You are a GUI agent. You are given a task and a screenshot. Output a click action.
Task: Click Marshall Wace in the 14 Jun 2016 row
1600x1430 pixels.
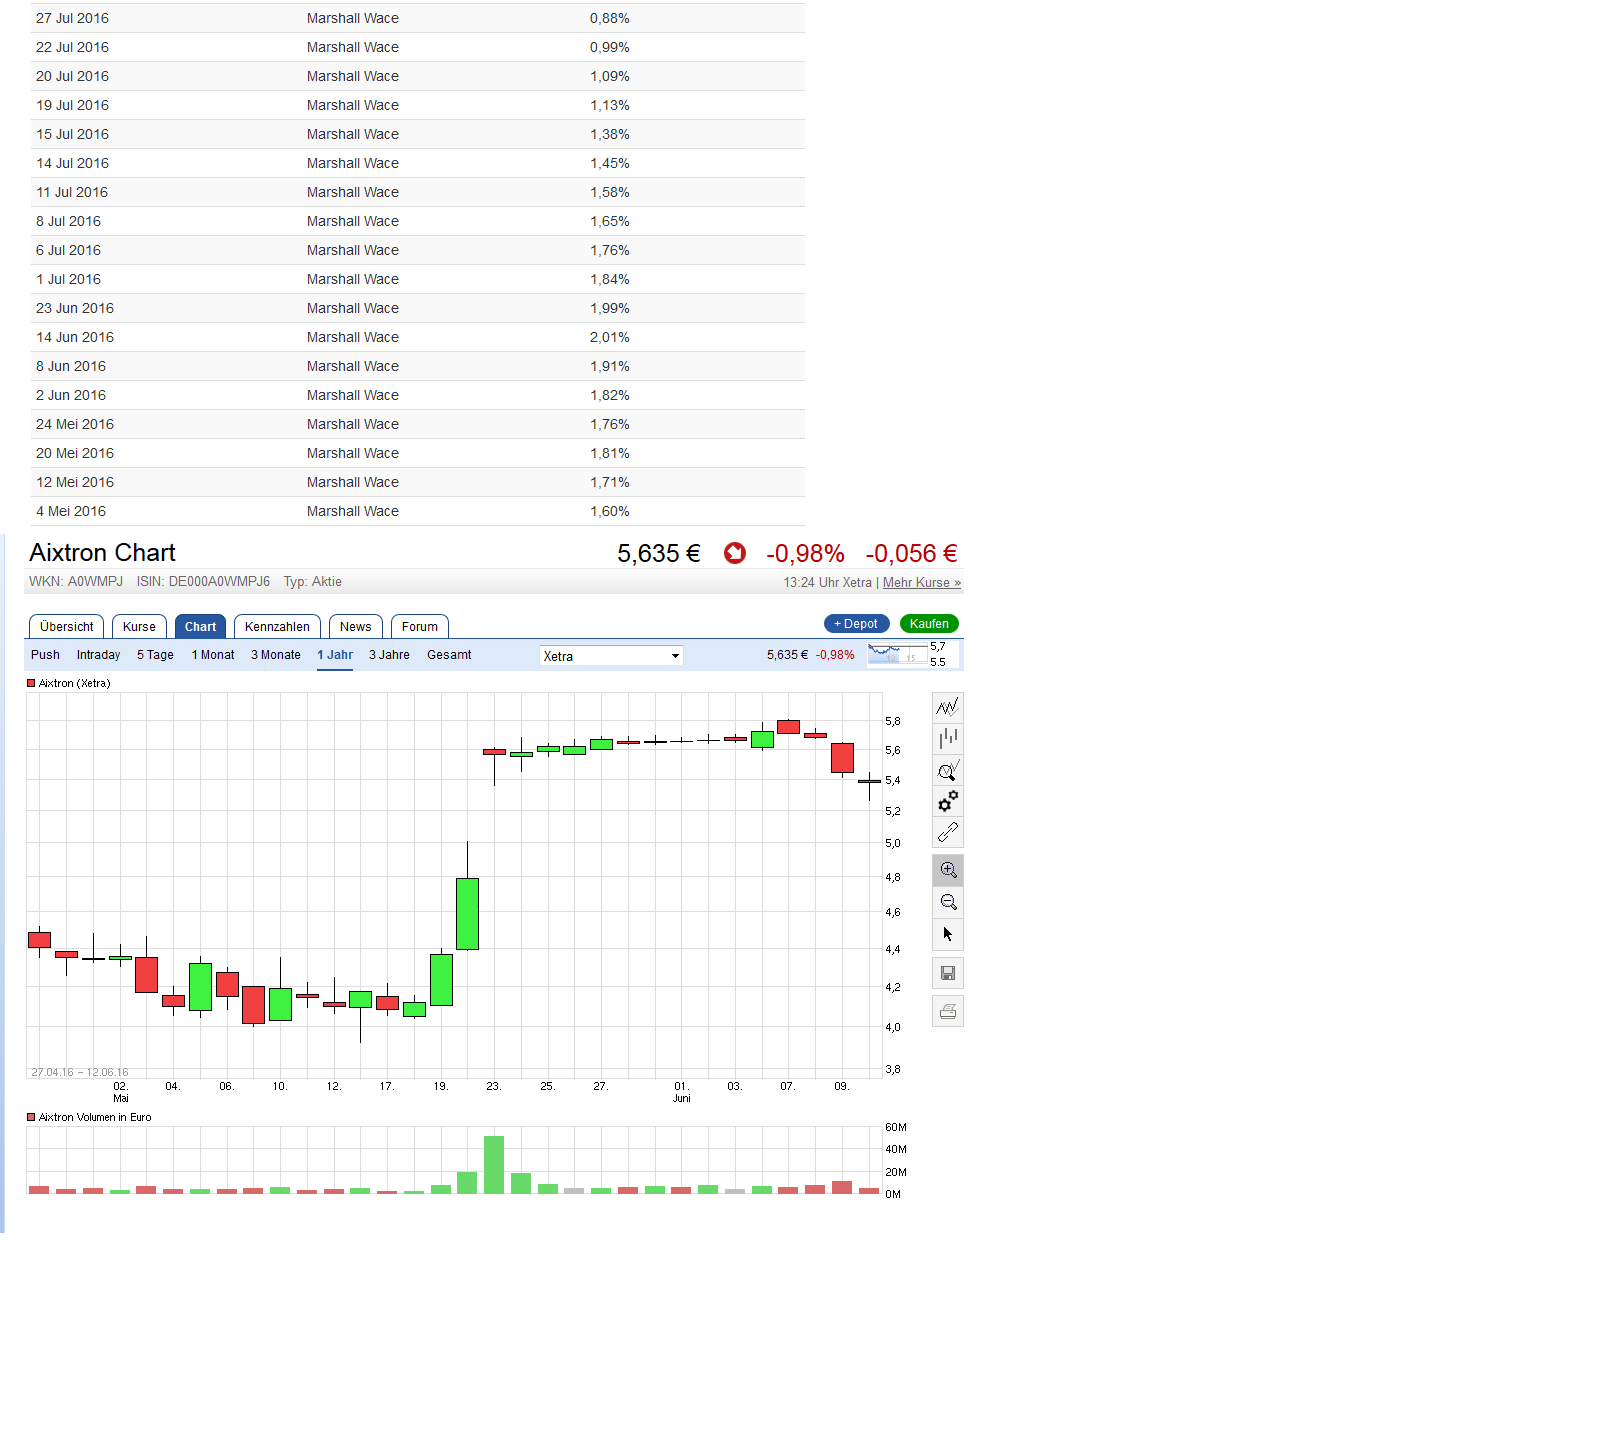coord(353,337)
